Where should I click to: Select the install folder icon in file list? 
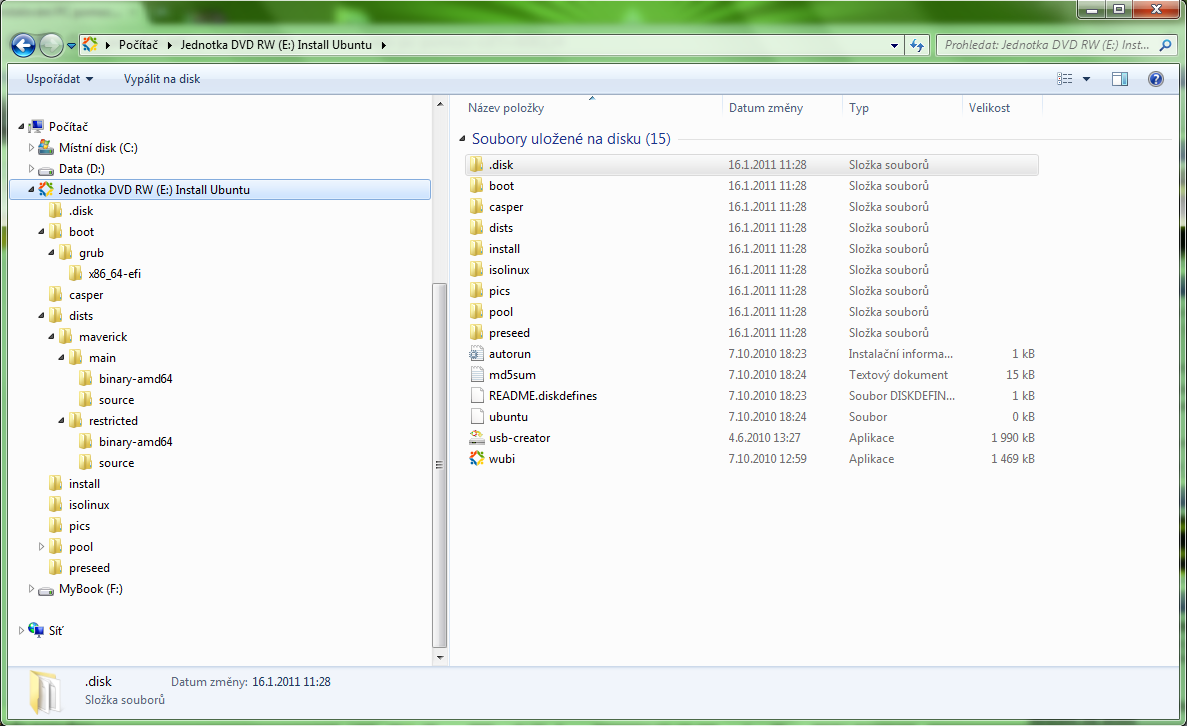pos(476,248)
